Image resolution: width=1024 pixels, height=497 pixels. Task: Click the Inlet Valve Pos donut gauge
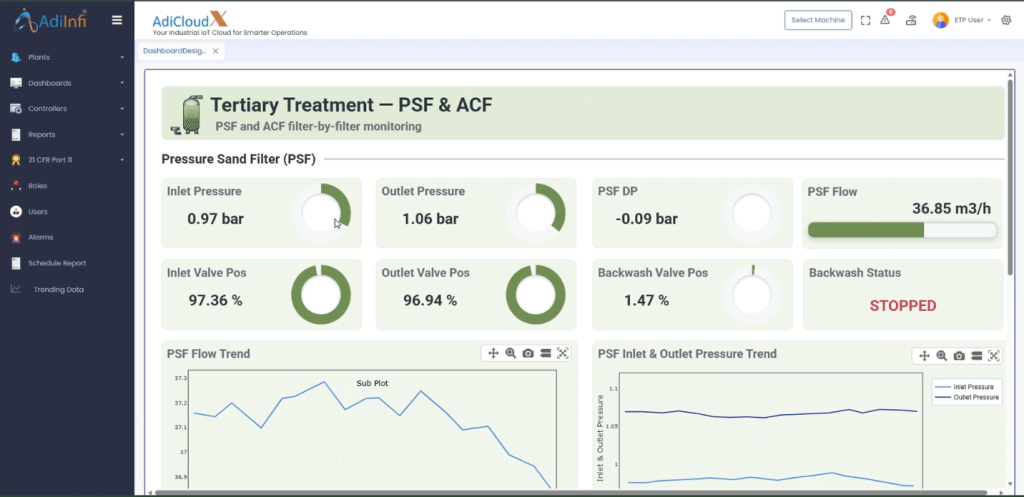321,295
